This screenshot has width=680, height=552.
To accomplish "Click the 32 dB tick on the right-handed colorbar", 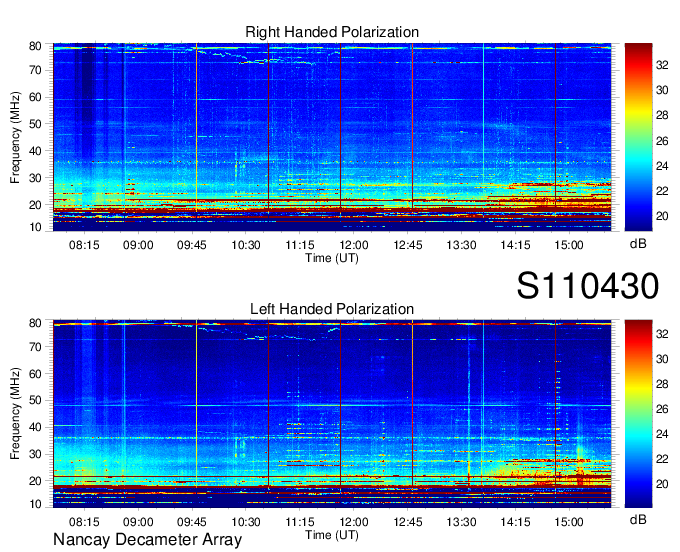I will 662,65.
